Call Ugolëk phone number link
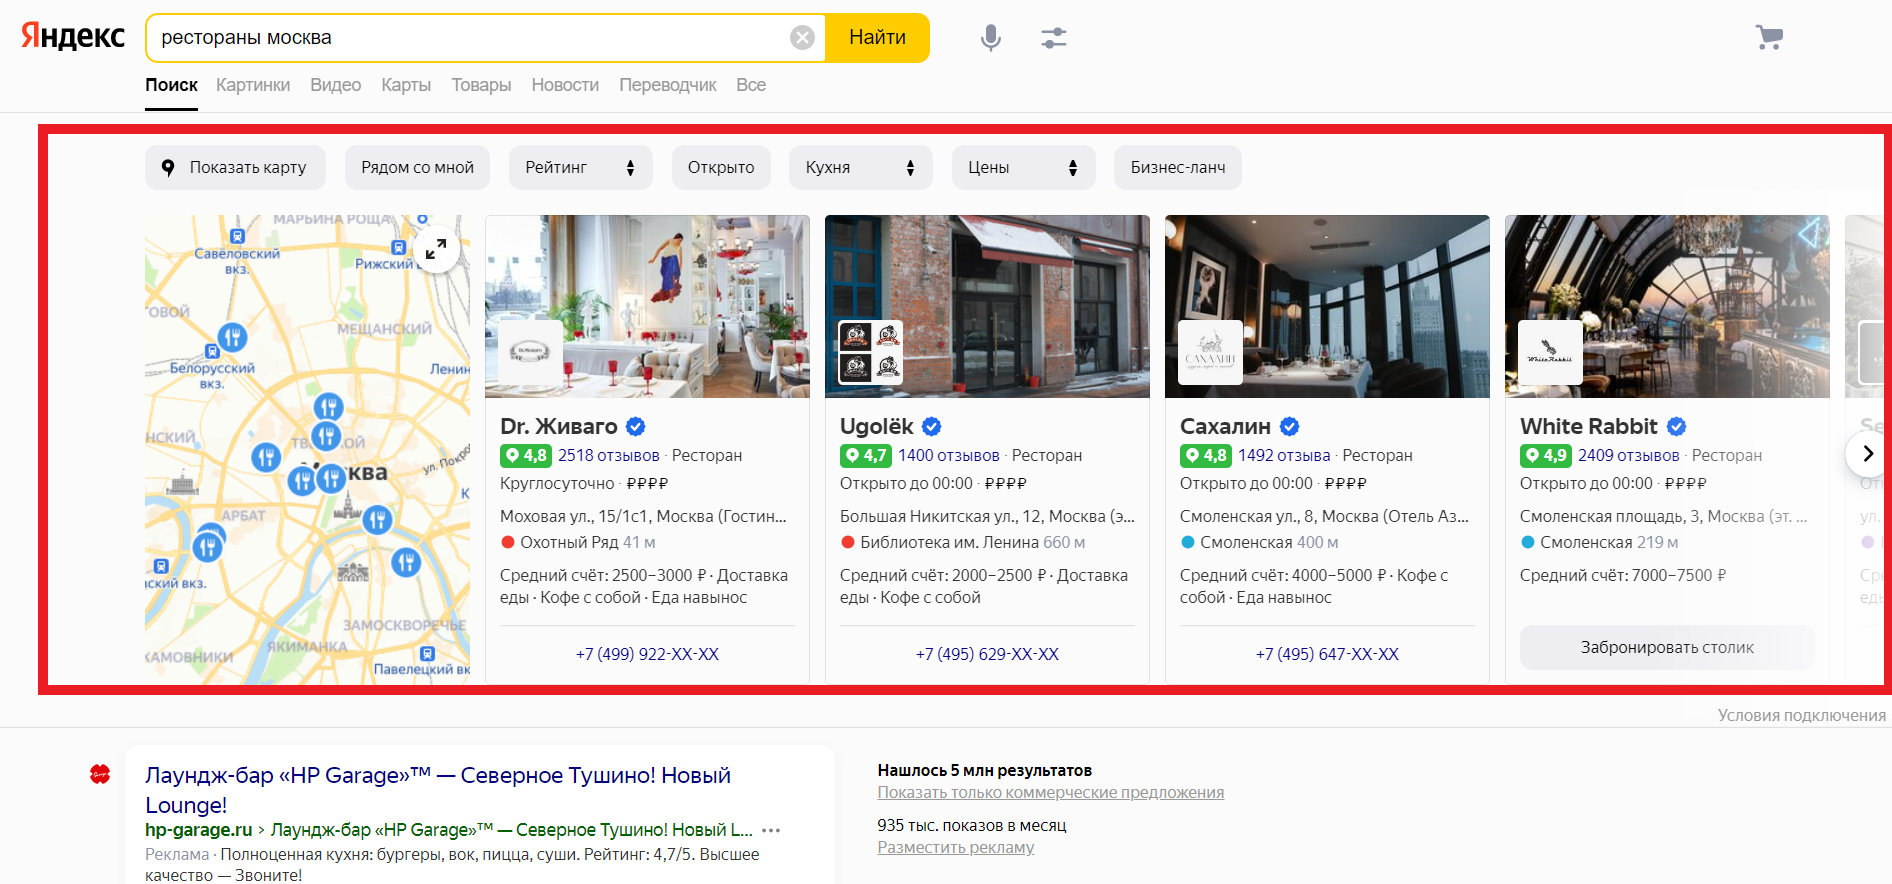1892x884 pixels. tap(987, 654)
